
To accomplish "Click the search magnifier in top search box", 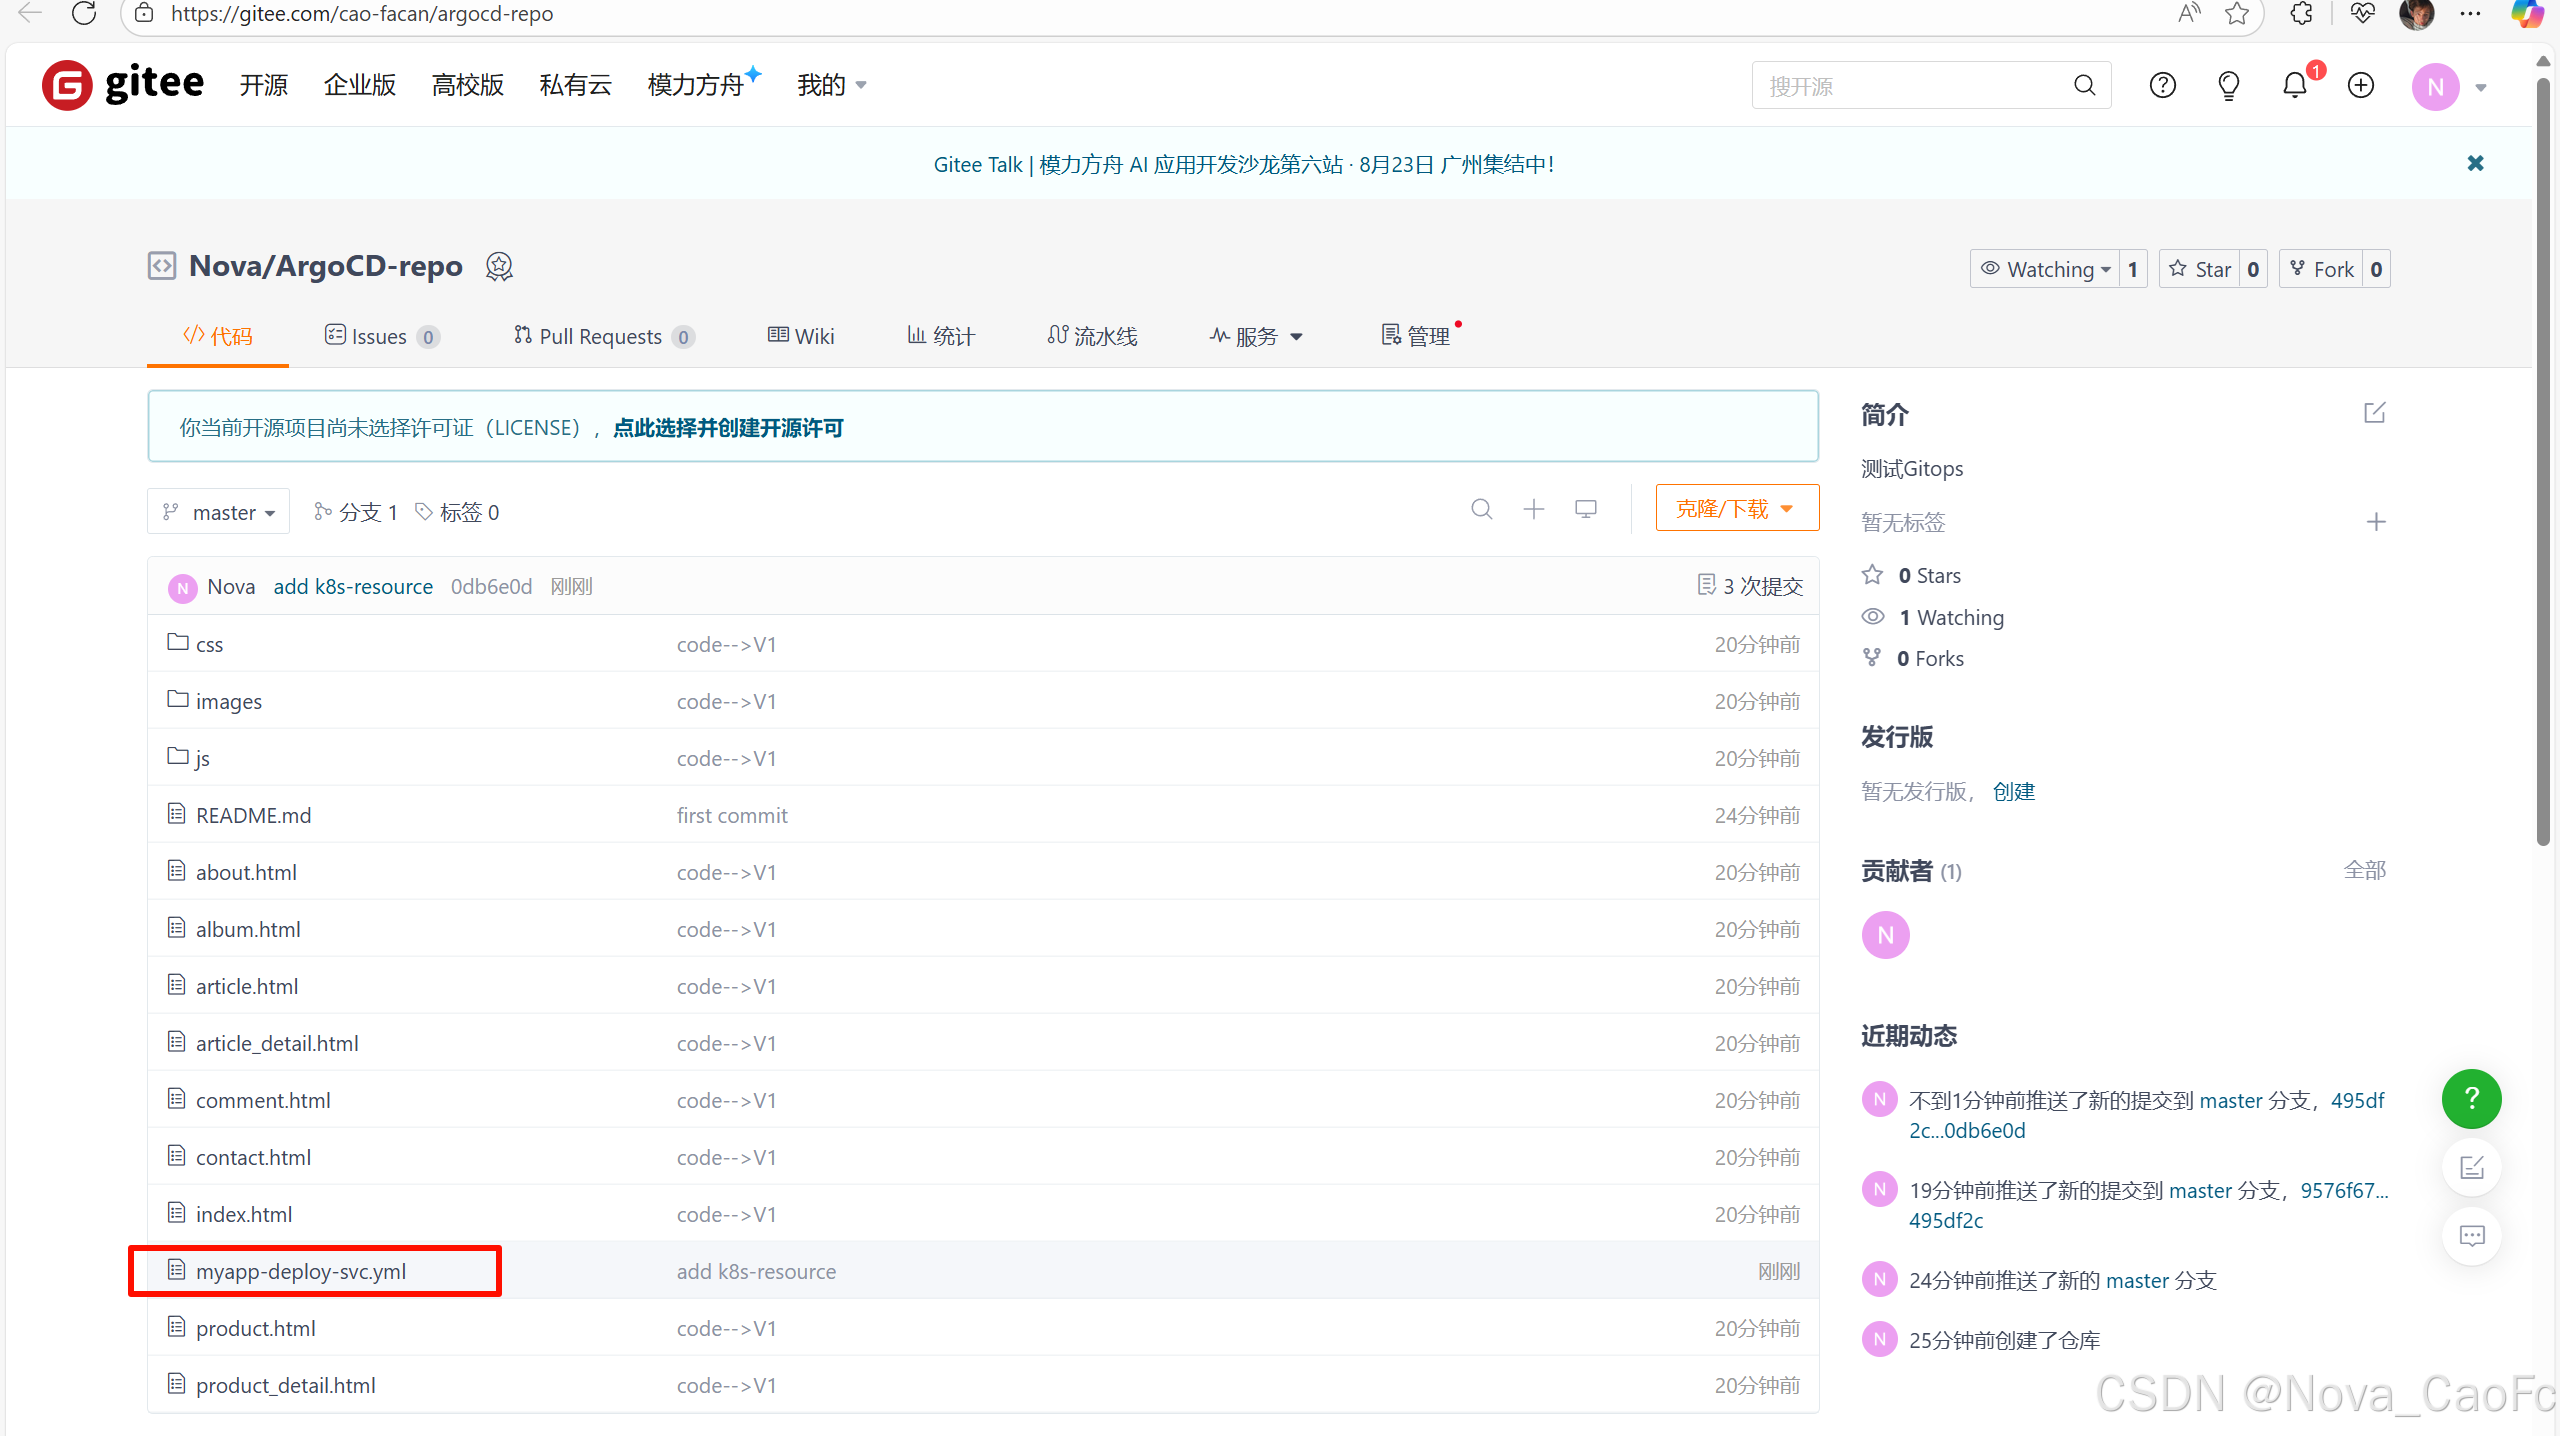I will click(2084, 85).
